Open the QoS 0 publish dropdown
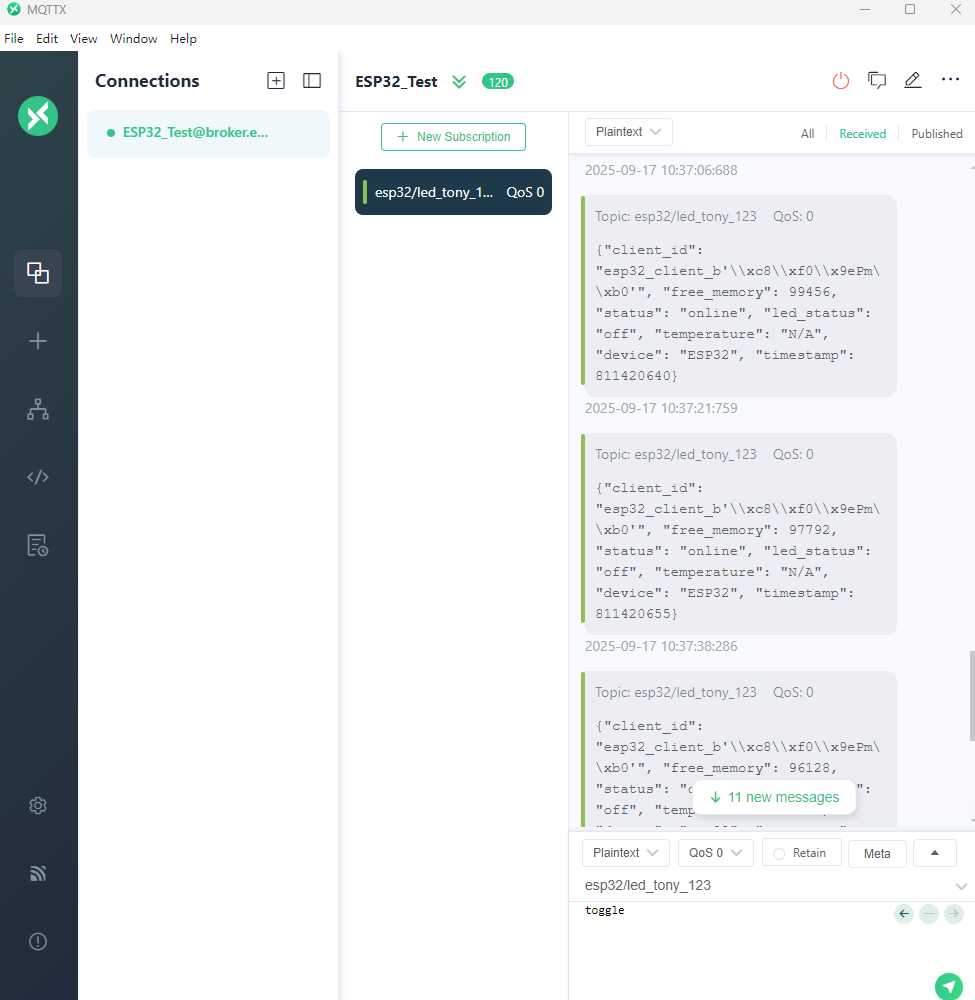 715,853
